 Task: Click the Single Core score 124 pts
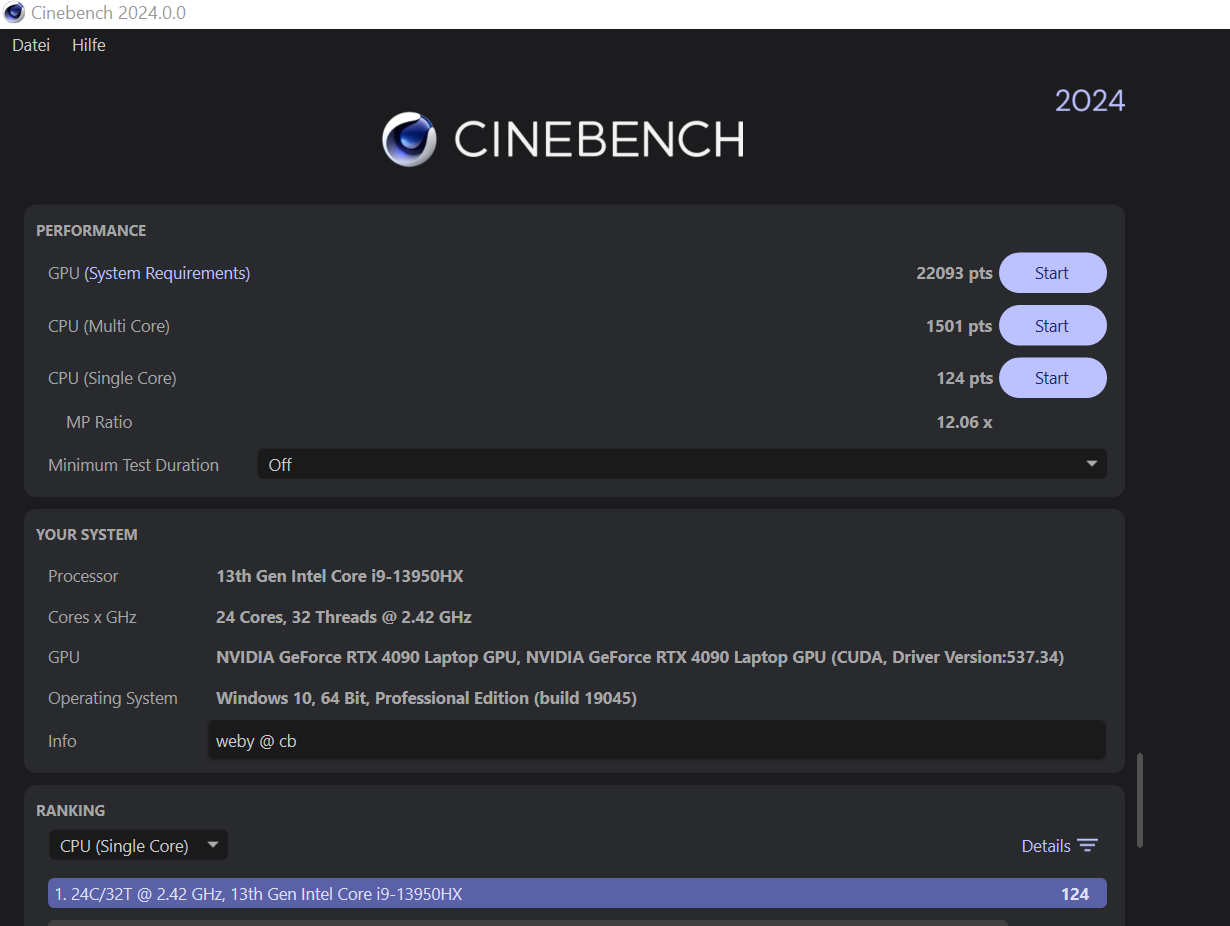coord(965,378)
